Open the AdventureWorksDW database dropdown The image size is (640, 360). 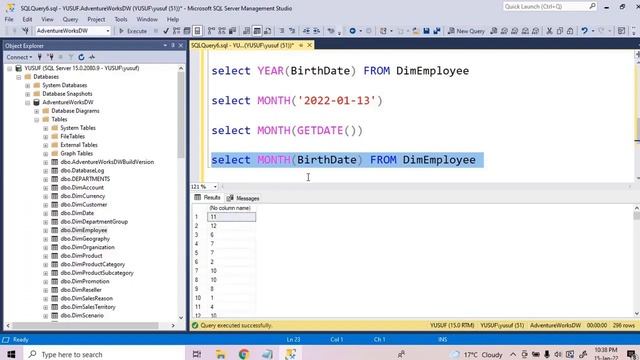point(108,31)
